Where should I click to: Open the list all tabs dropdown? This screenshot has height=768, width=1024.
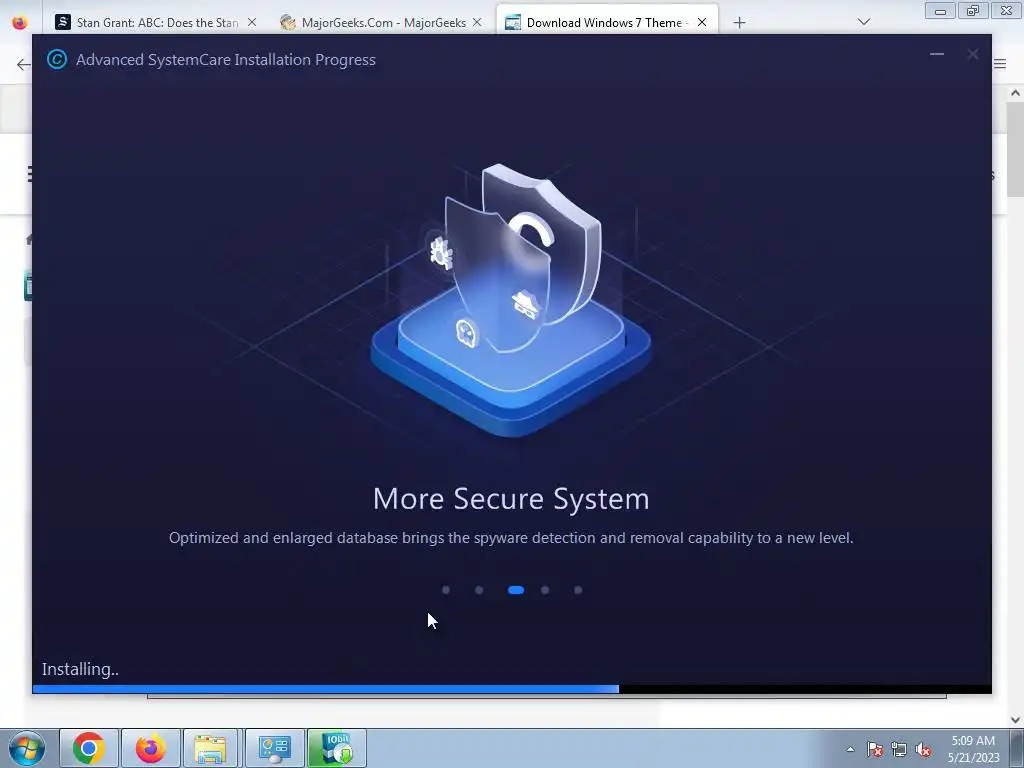tap(864, 22)
